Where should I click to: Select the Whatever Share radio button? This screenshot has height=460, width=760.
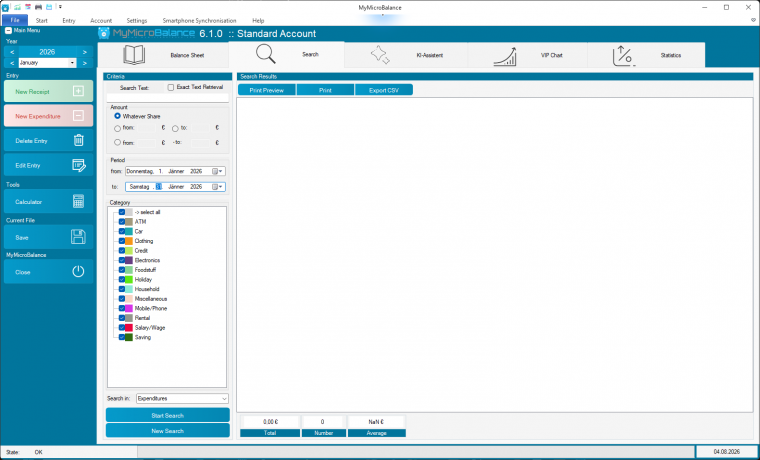click(x=117, y=116)
